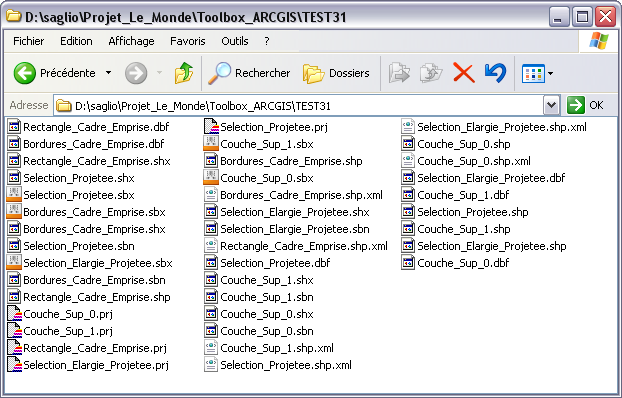Viewport: 622px width, 398px height.
Task: Click the green OK go button
Action: pyautogui.click(x=585, y=105)
